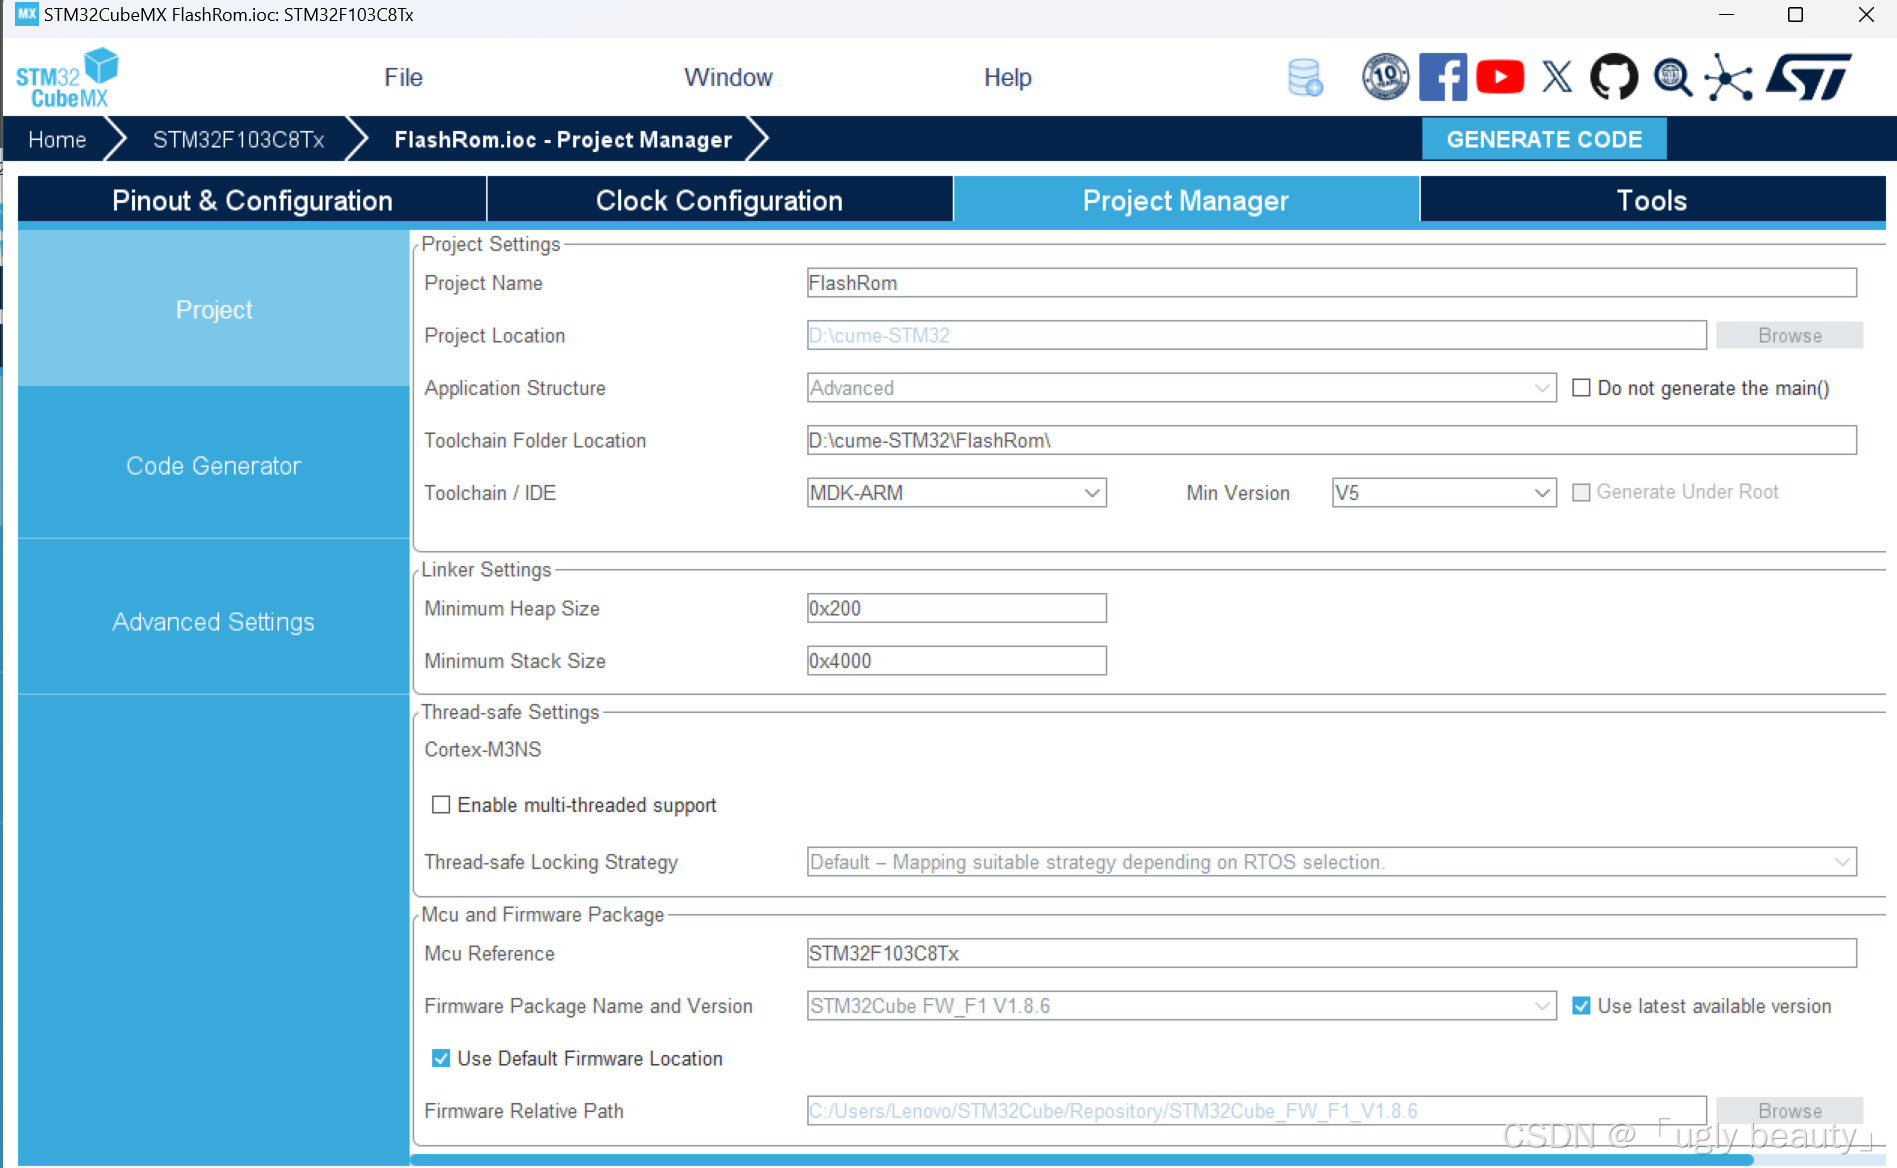The image size is (1897, 1168).
Task: Toggle Generate Under Root checkbox
Action: [x=1581, y=492]
